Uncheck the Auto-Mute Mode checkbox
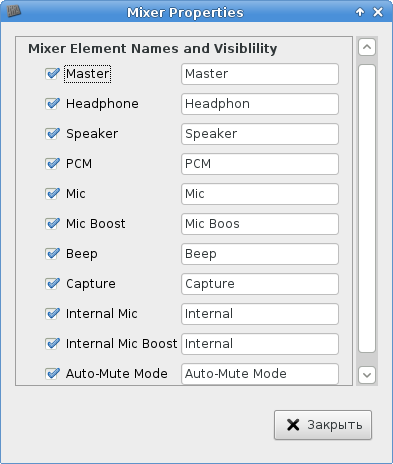393x464 pixels. click(x=52, y=374)
